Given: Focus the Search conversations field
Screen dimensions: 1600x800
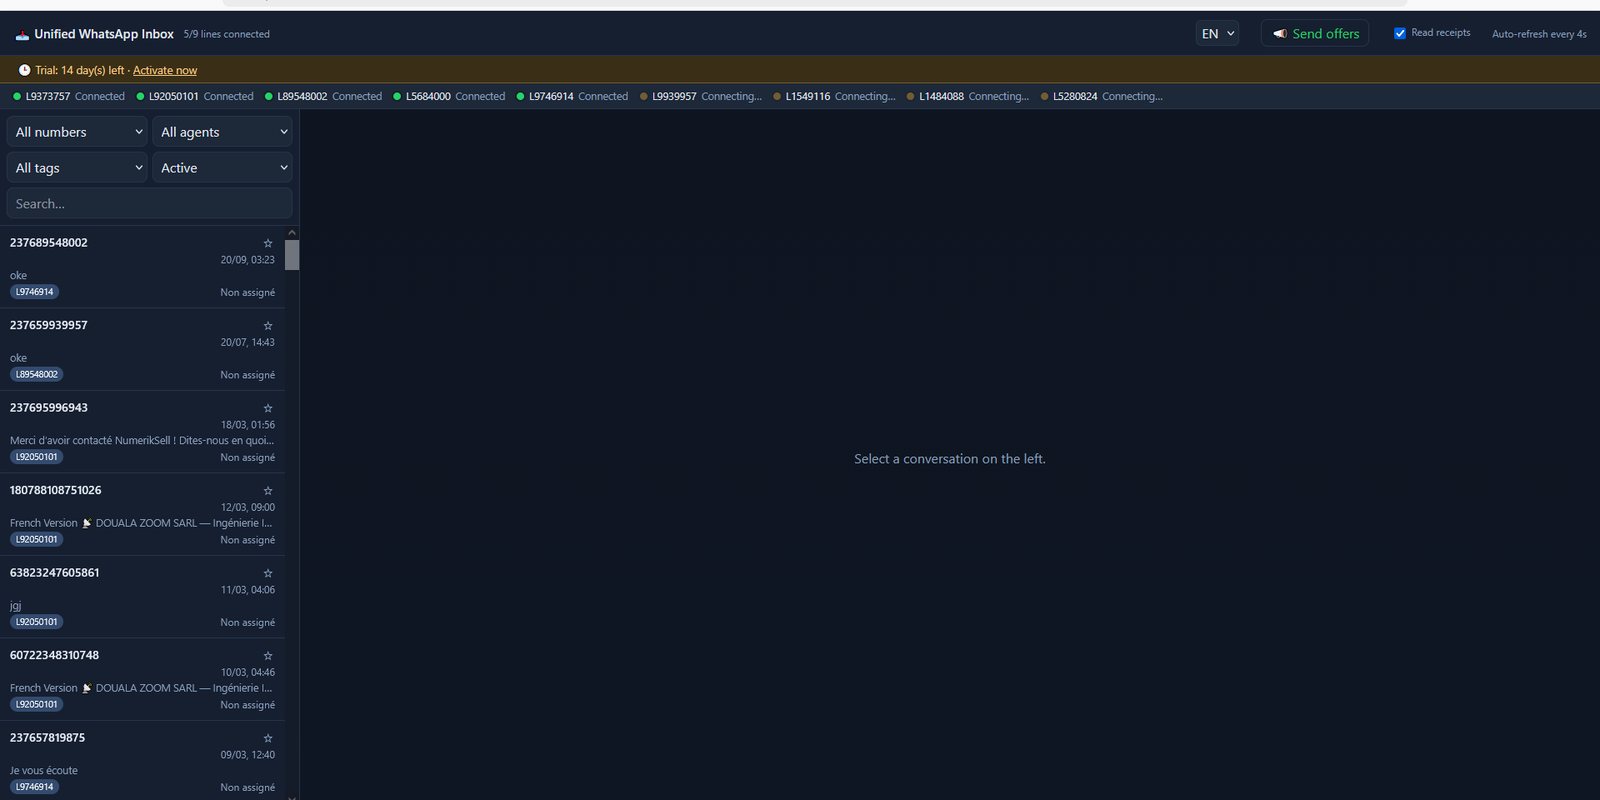Looking at the screenshot, I should (150, 203).
